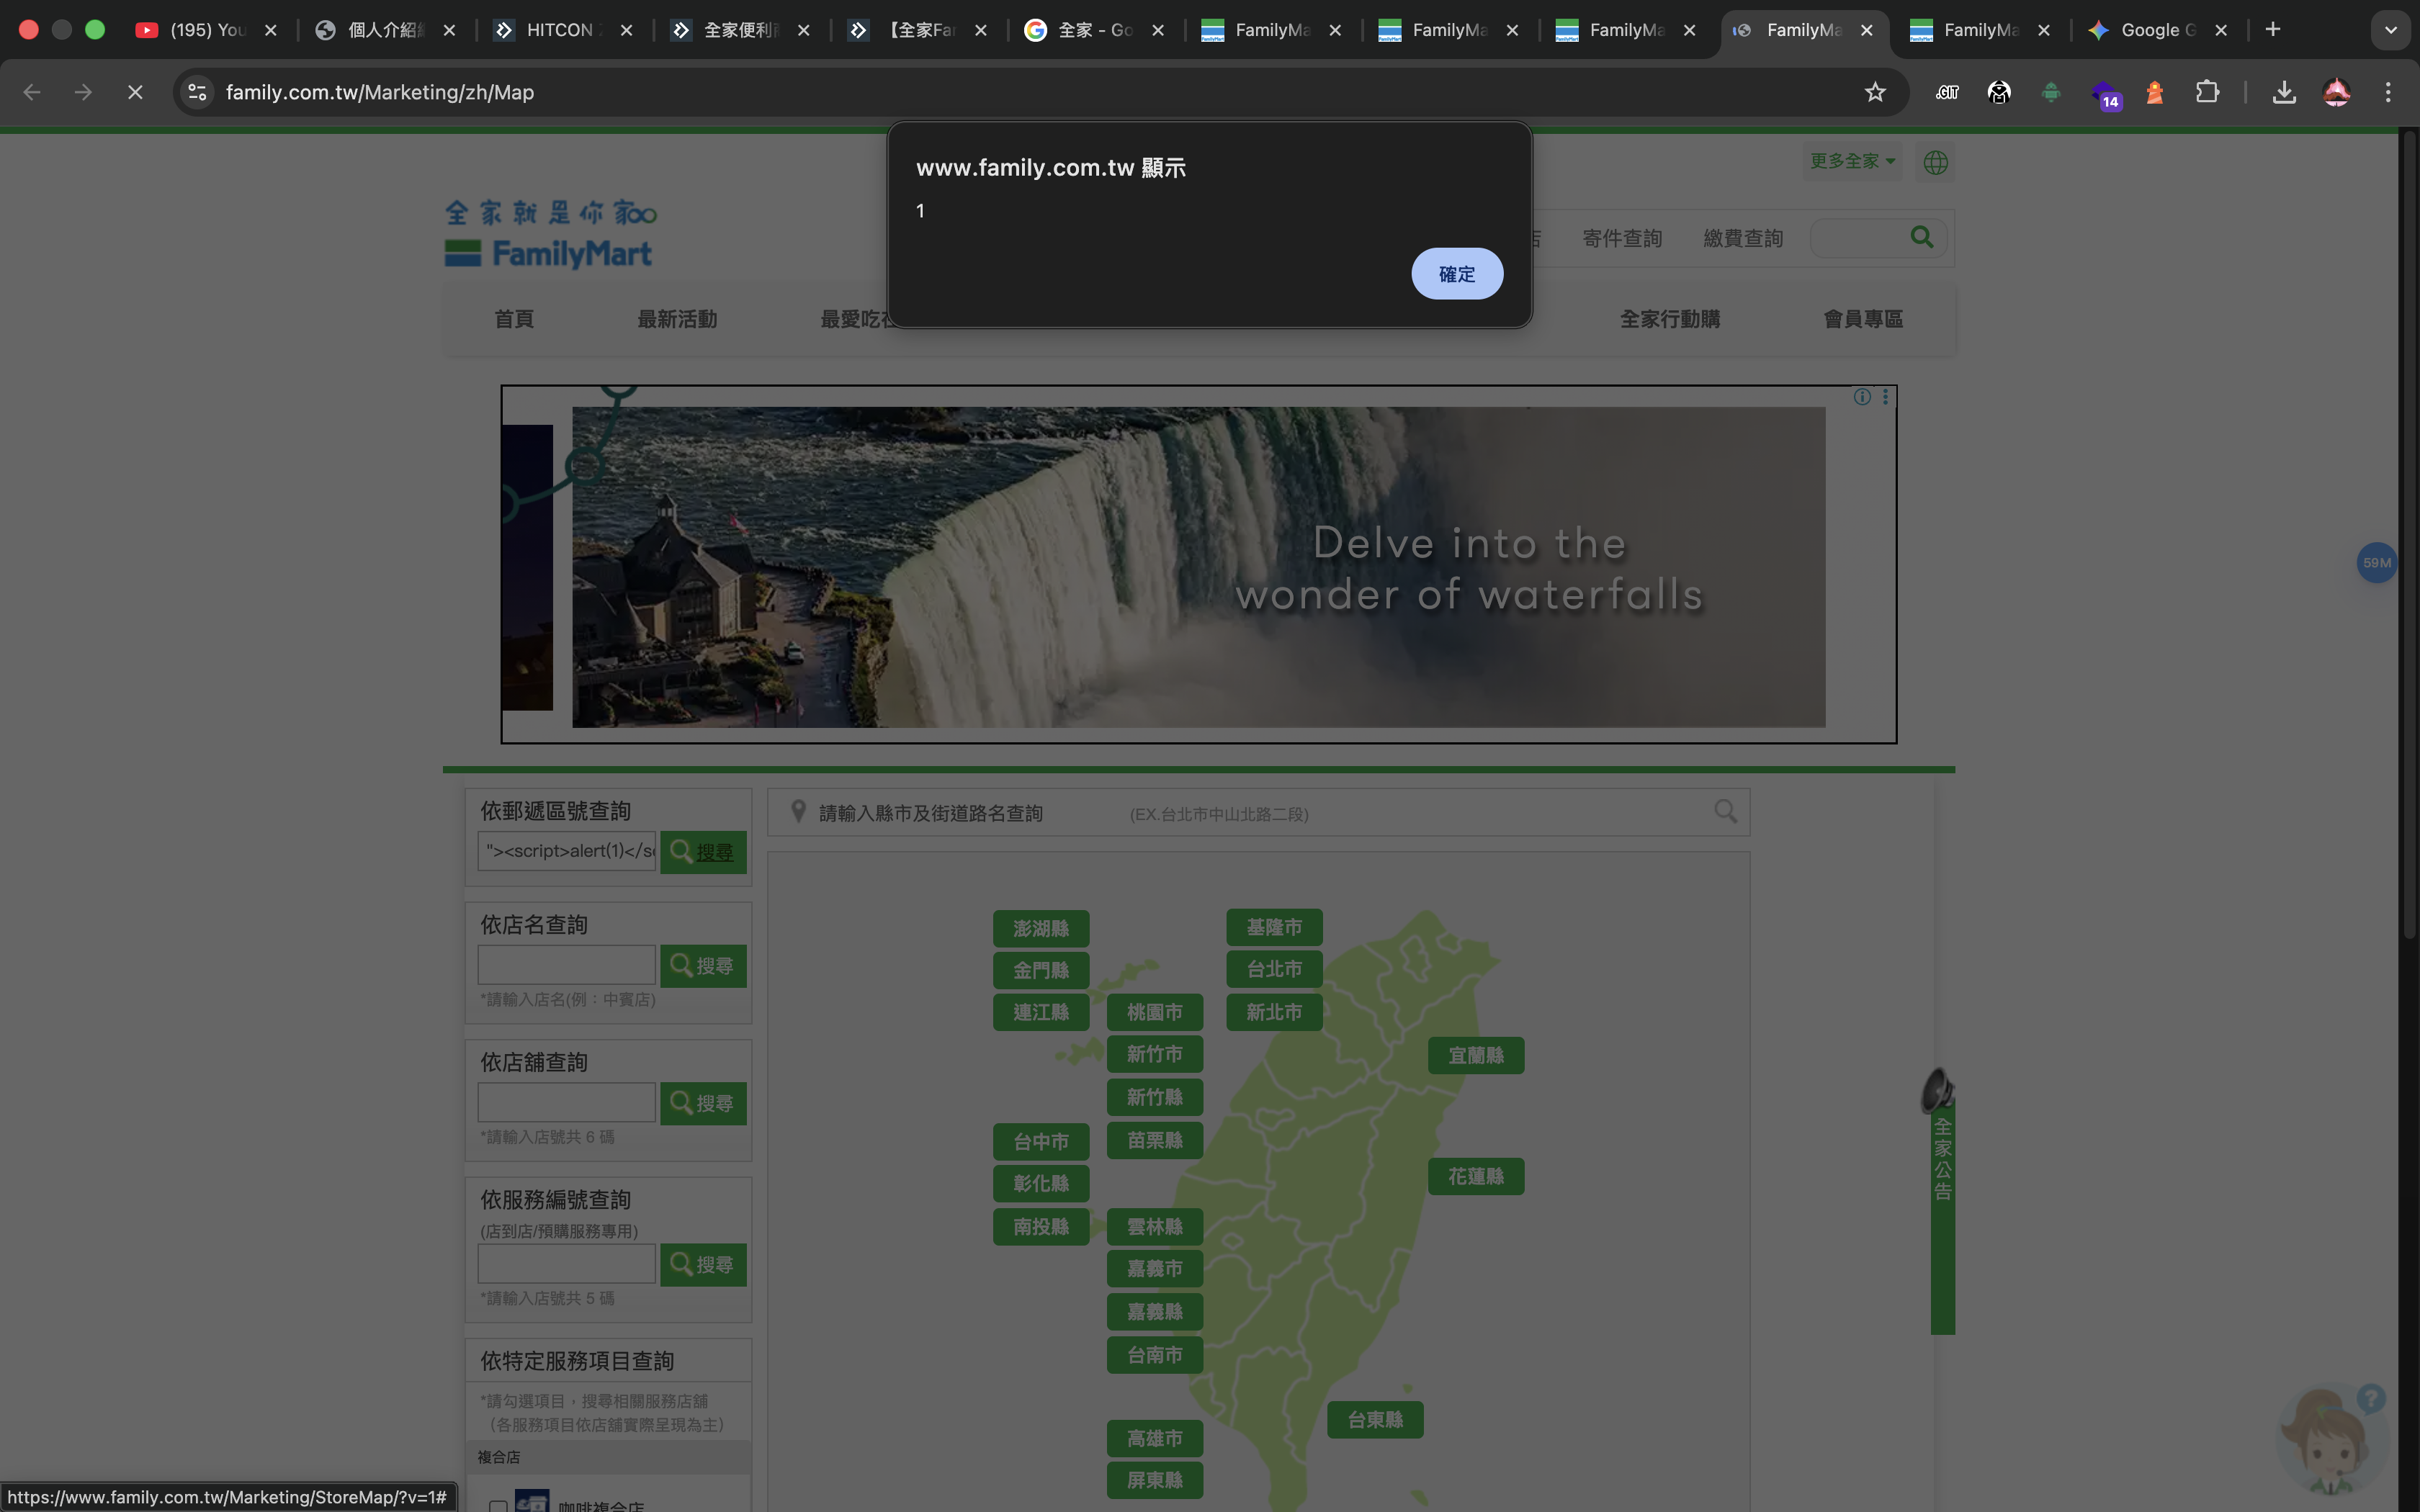Expand the 更多全家 dropdown

[x=1852, y=161]
